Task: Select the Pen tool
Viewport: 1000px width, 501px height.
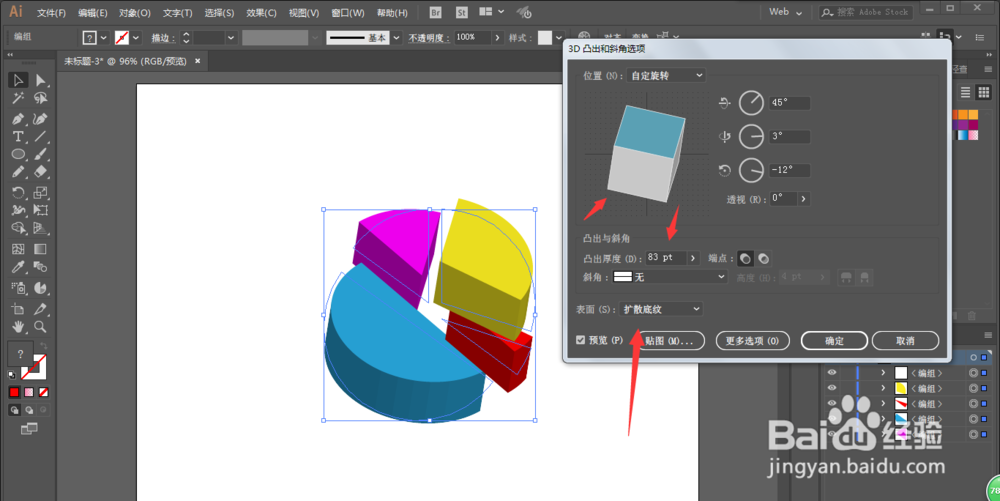Action: click(18, 119)
